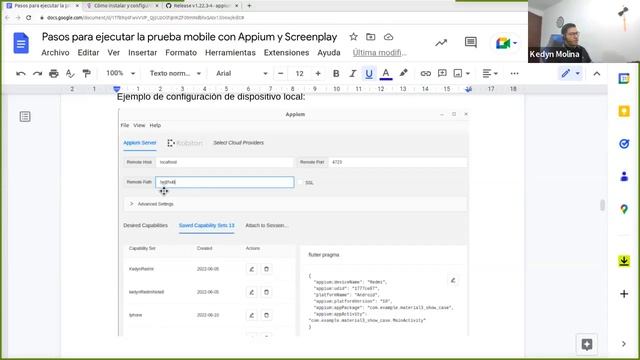Click the font size 12 field
The height and width of the screenshot is (360, 640).
[x=299, y=73]
